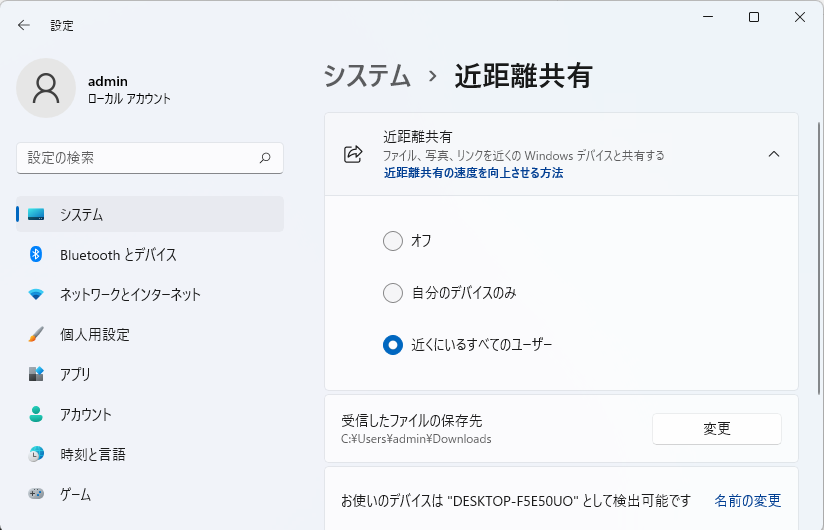Open アカウント settings category
This screenshot has width=824, height=530.
click(x=150, y=414)
